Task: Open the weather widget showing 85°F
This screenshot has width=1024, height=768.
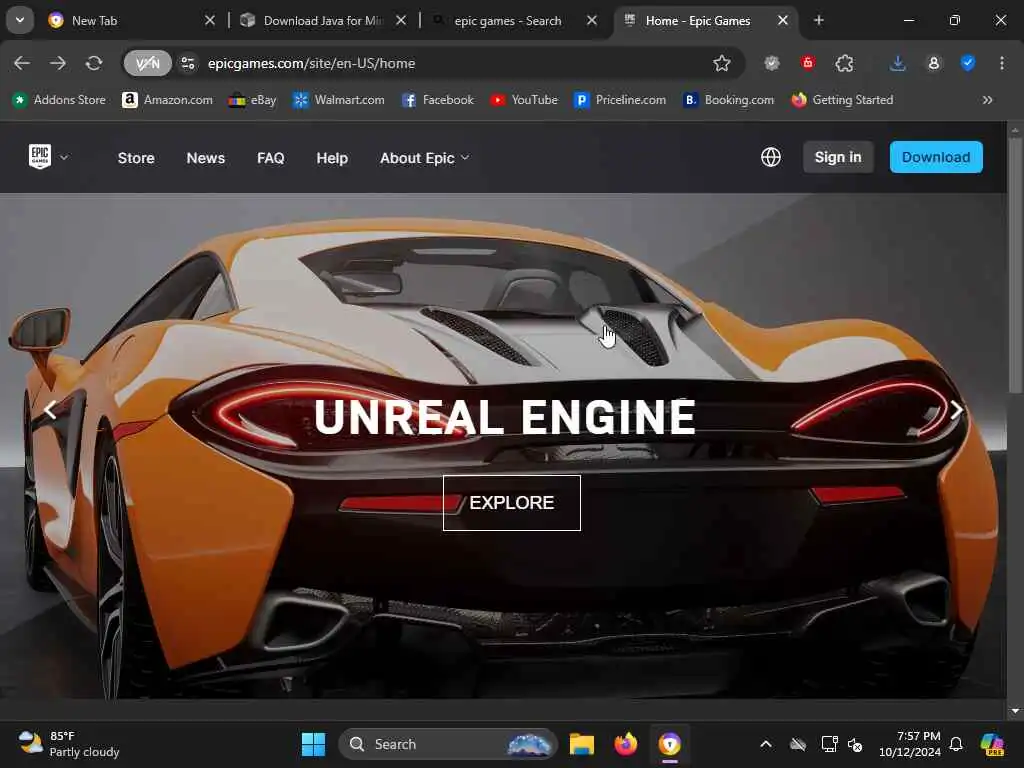Action: click(x=69, y=744)
